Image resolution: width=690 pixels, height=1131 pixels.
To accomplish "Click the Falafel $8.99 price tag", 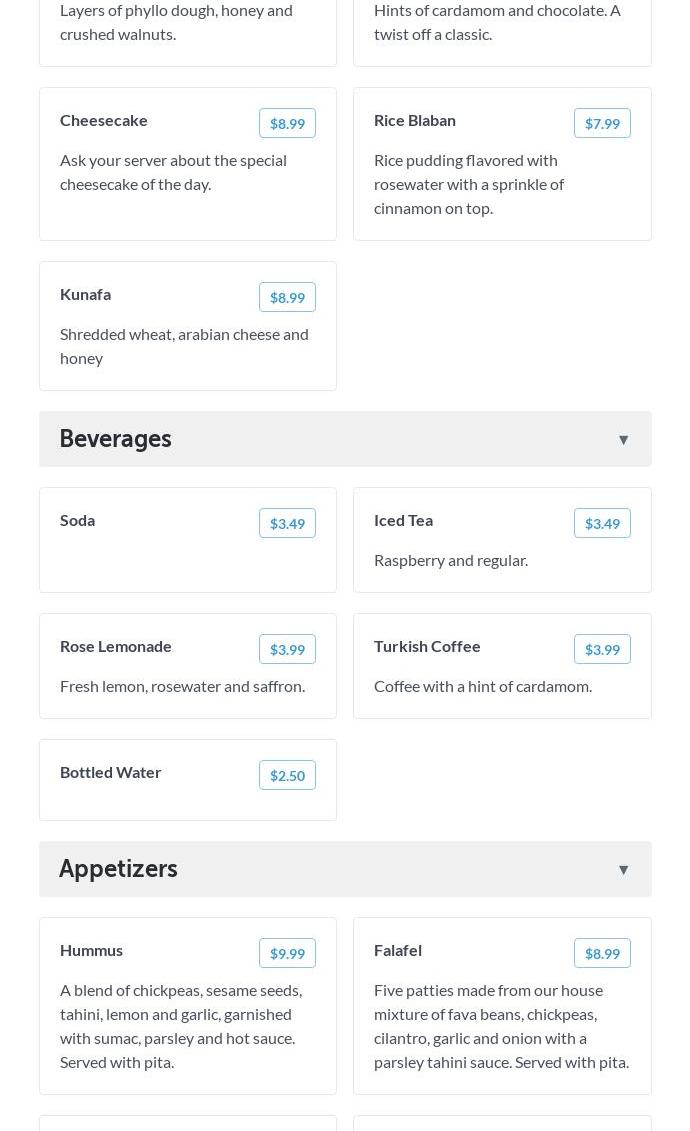I will tap(602, 953).
